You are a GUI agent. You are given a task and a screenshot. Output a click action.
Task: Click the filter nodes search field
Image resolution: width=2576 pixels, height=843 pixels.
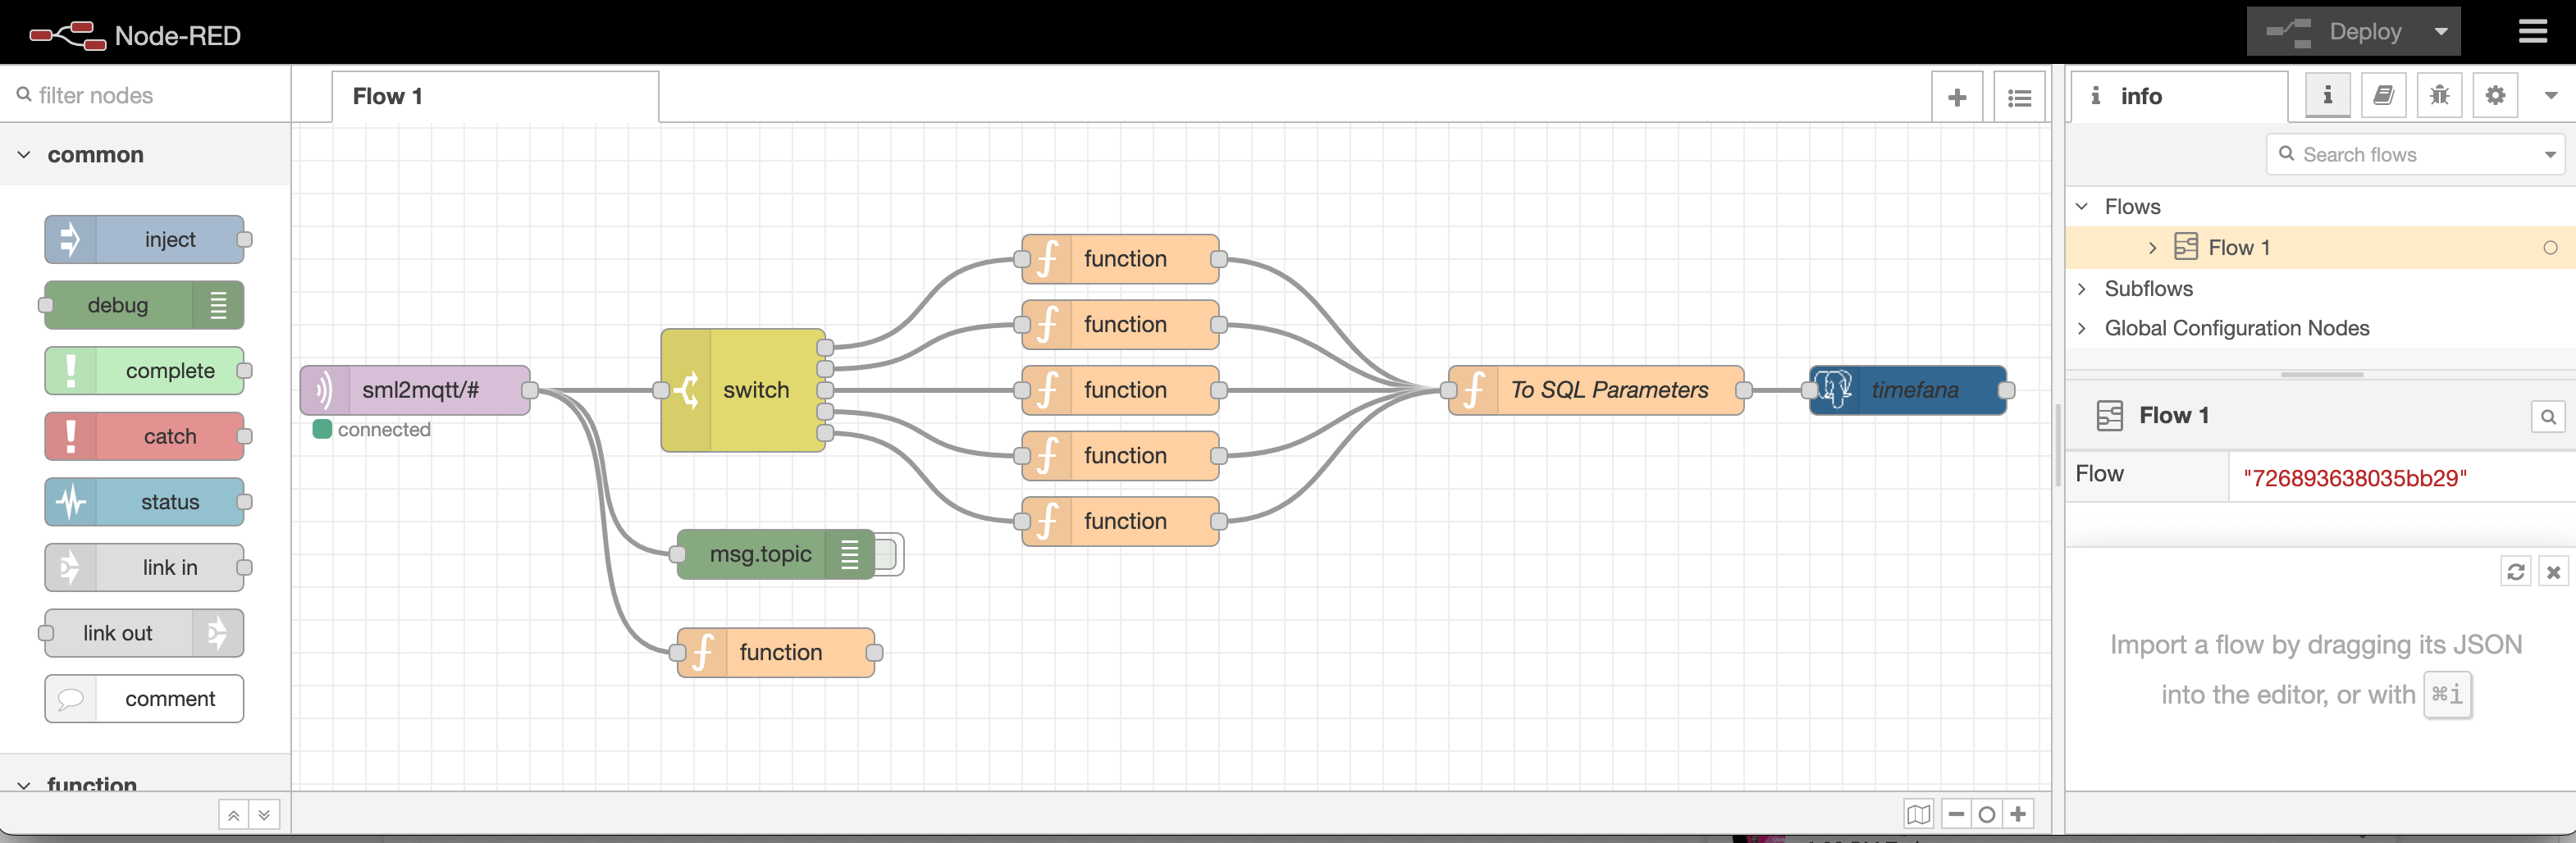pos(150,95)
